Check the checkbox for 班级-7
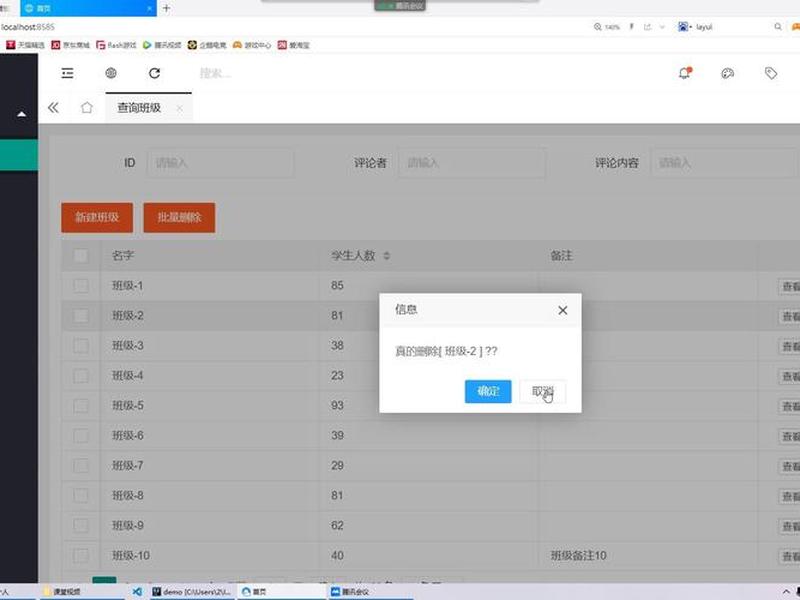Viewport: 800px width, 600px height. point(81,466)
